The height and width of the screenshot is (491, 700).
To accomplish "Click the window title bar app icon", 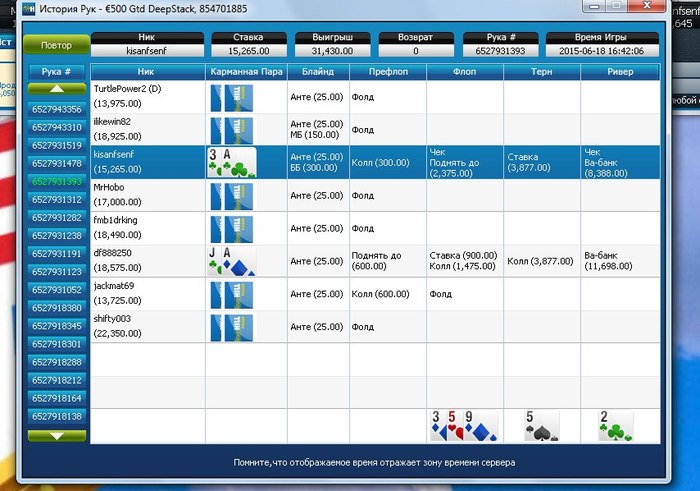I will [29, 8].
